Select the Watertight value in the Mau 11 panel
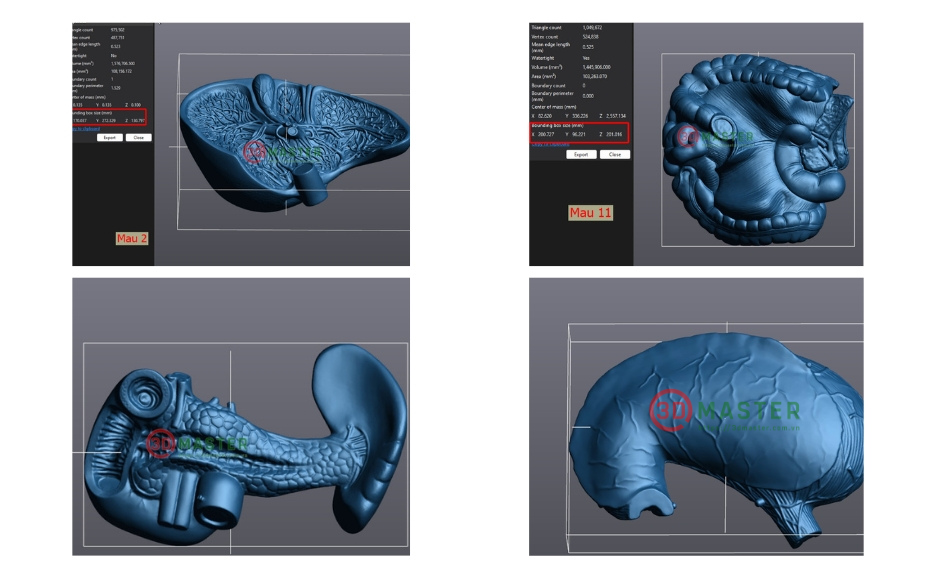This screenshot has height=588, width=938. 585,58
